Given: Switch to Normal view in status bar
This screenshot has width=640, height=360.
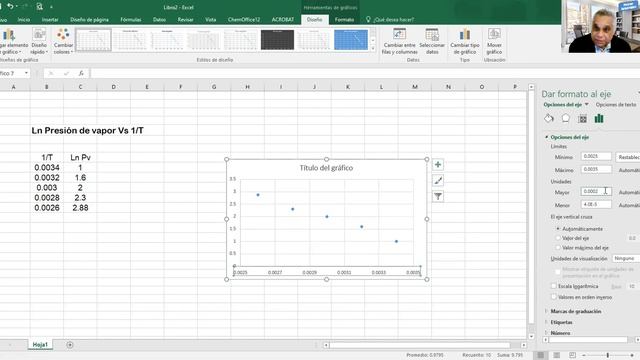Looking at the screenshot, I should pos(541,355).
